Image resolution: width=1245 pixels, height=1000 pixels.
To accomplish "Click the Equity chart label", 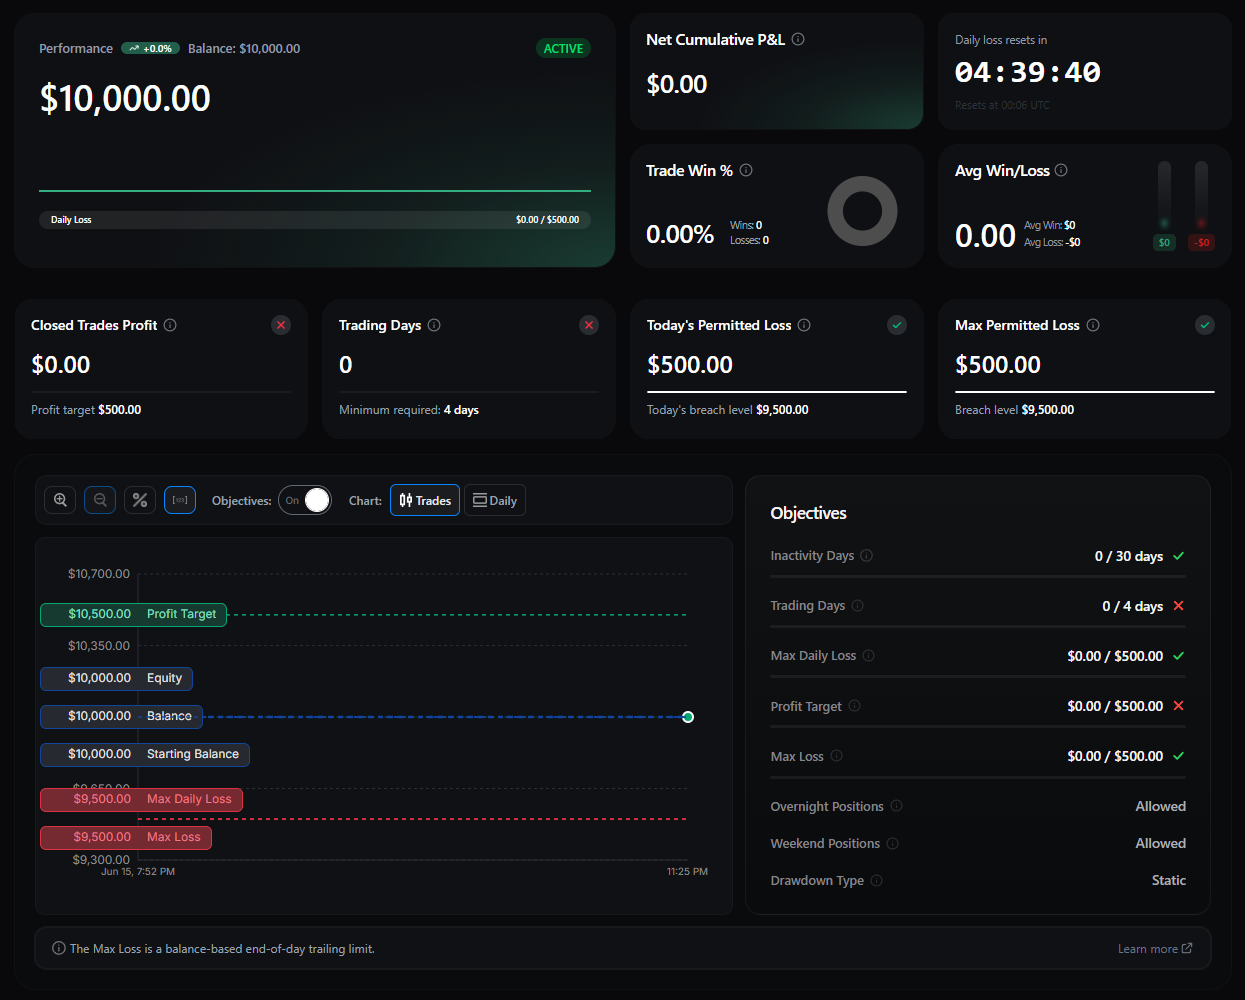I will pos(117,678).
